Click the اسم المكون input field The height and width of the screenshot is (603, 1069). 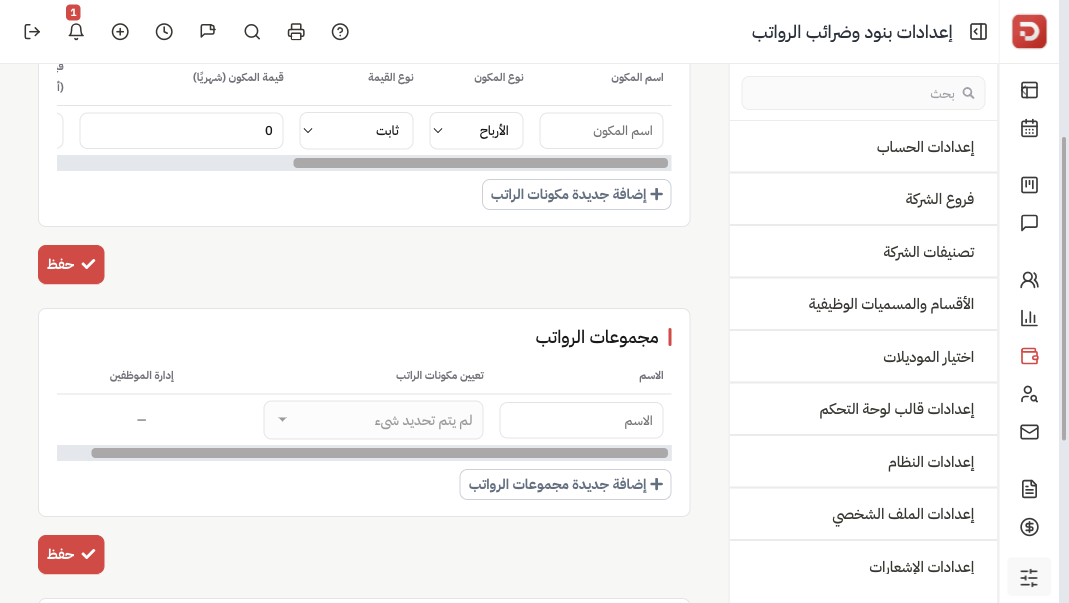tap(601, 131)
